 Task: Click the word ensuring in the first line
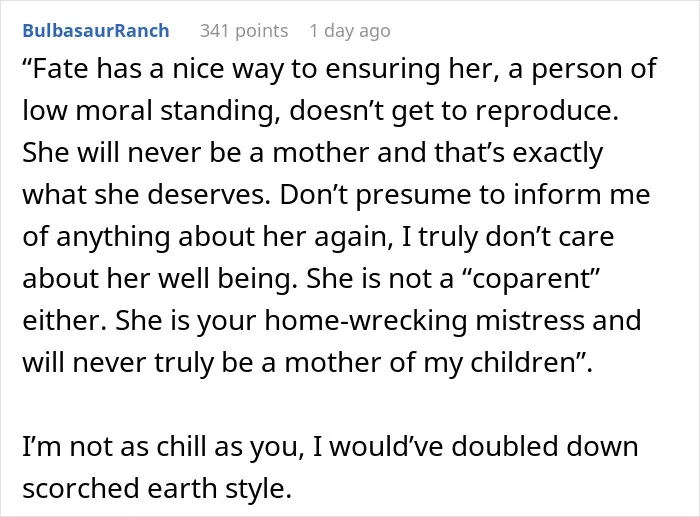coord(383,70)
